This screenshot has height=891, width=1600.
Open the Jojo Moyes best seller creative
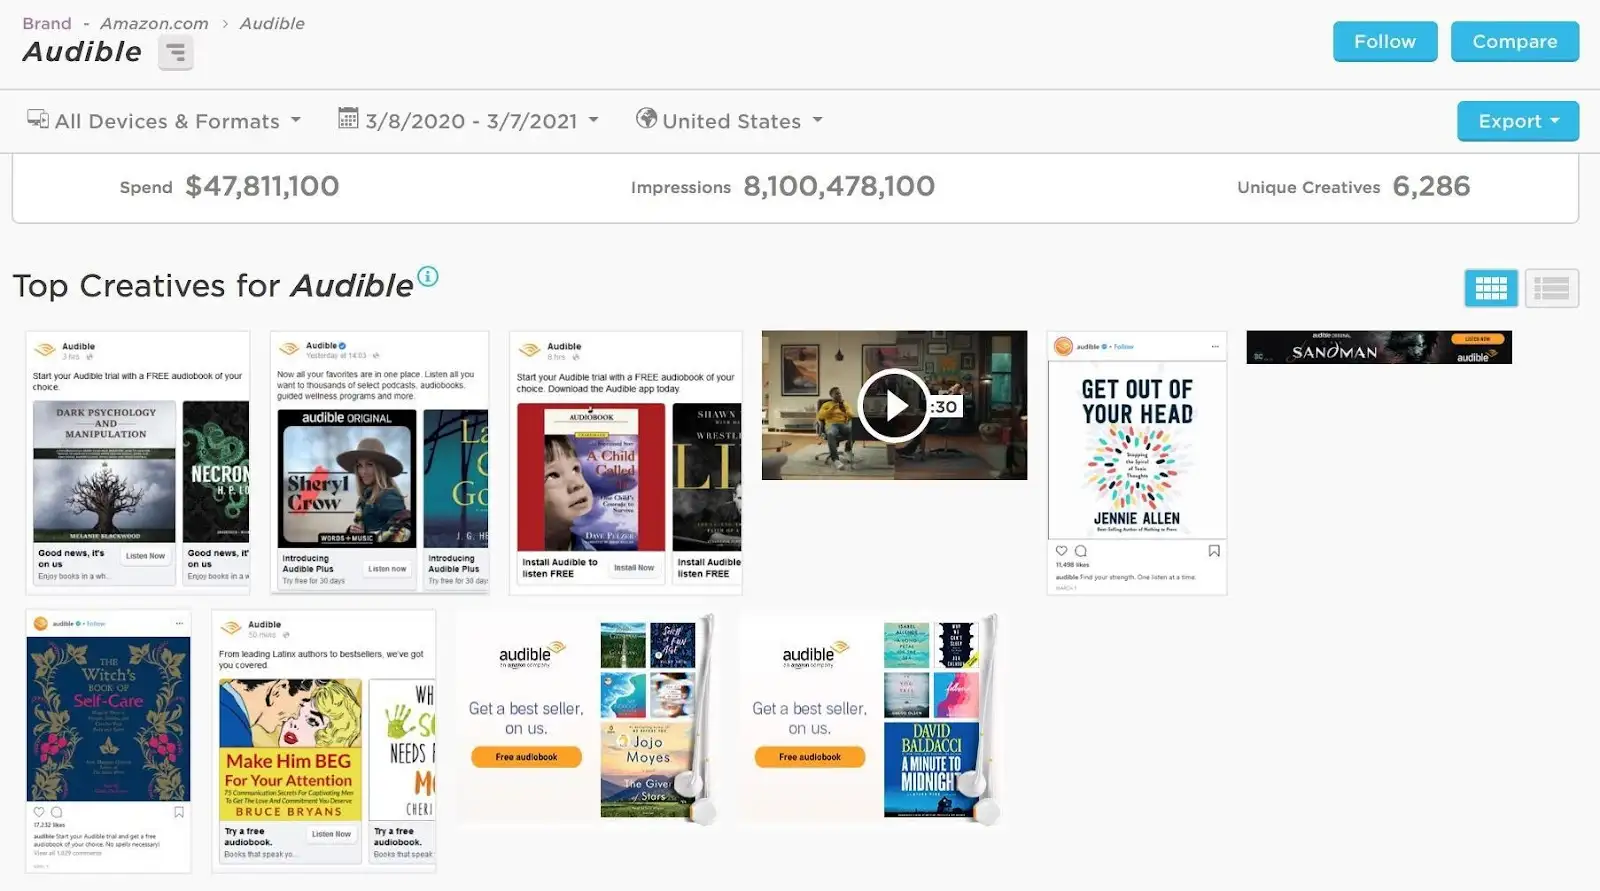[x=586, y=718]
